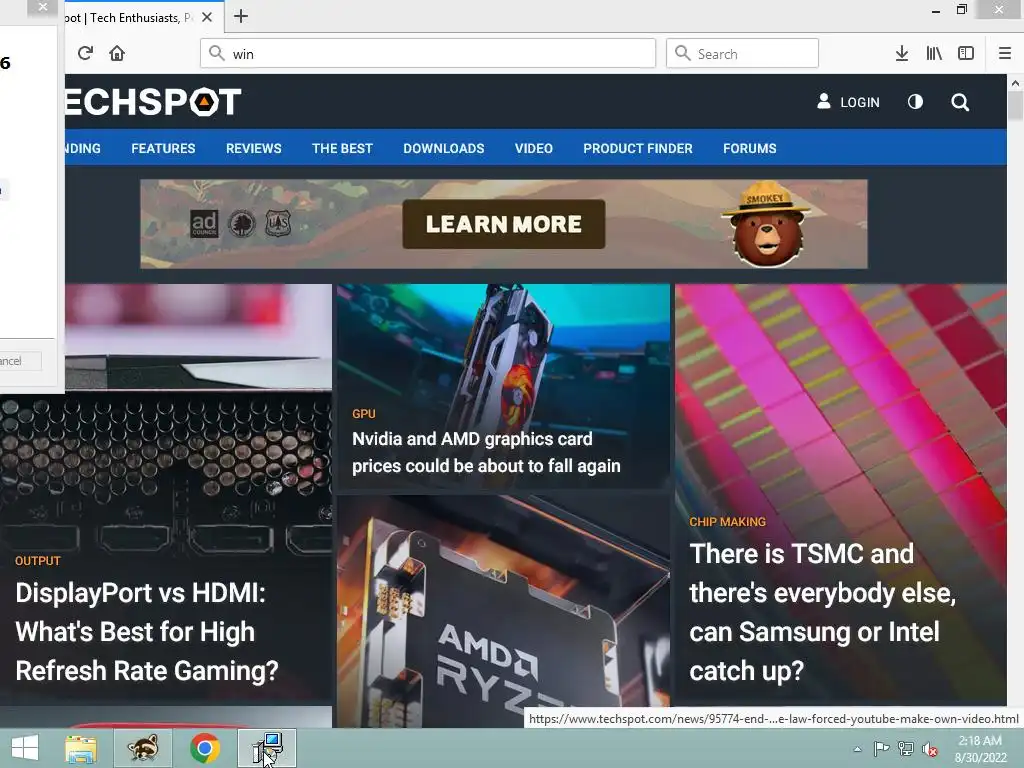
Task: Click the computer network taskbar app icon
Action: pos(267,748)
